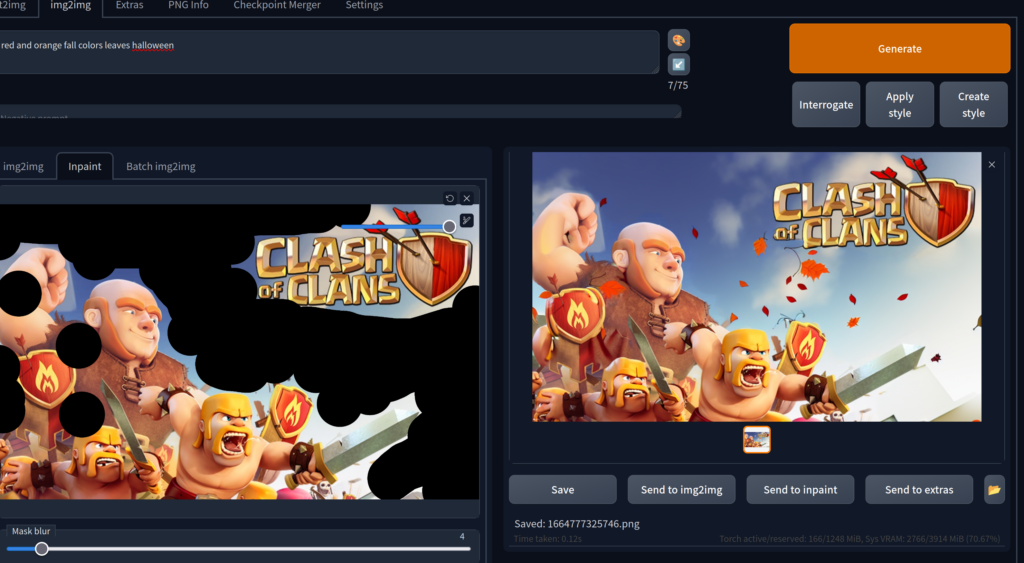Click the 'Saved: 1664777325746.png' status text

(577, 524)
